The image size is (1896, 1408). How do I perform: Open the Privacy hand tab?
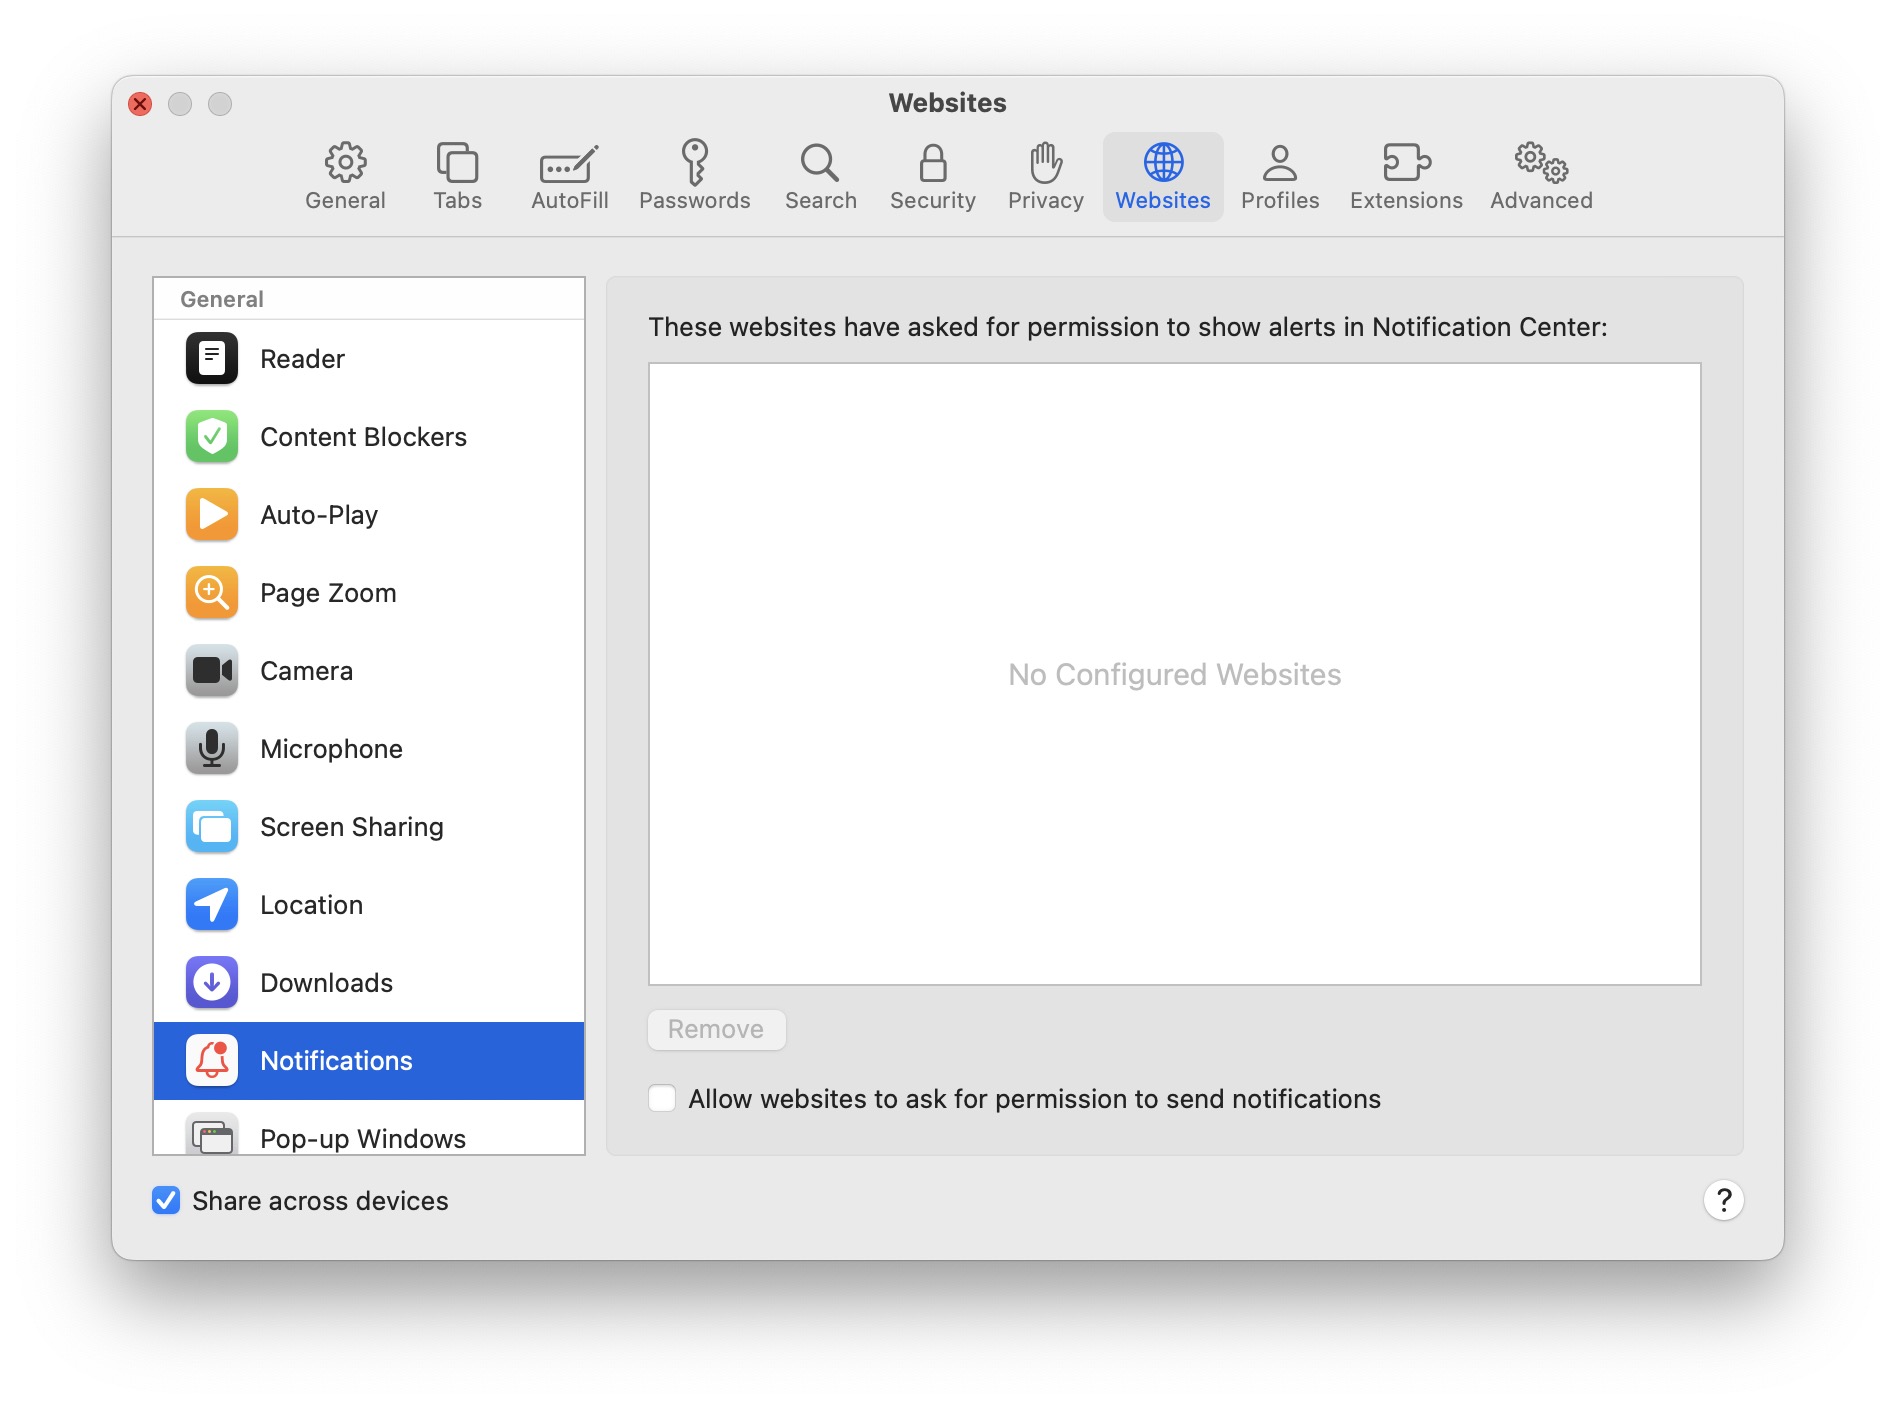point(1045,177)
